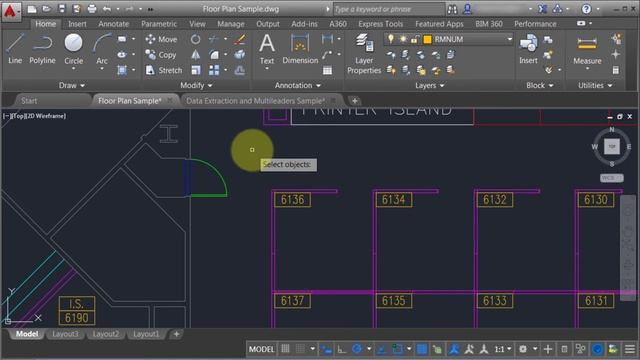Click the Help question mark icon
The height and width of the screenshot is (360, 640).
[x=586, y=9]
